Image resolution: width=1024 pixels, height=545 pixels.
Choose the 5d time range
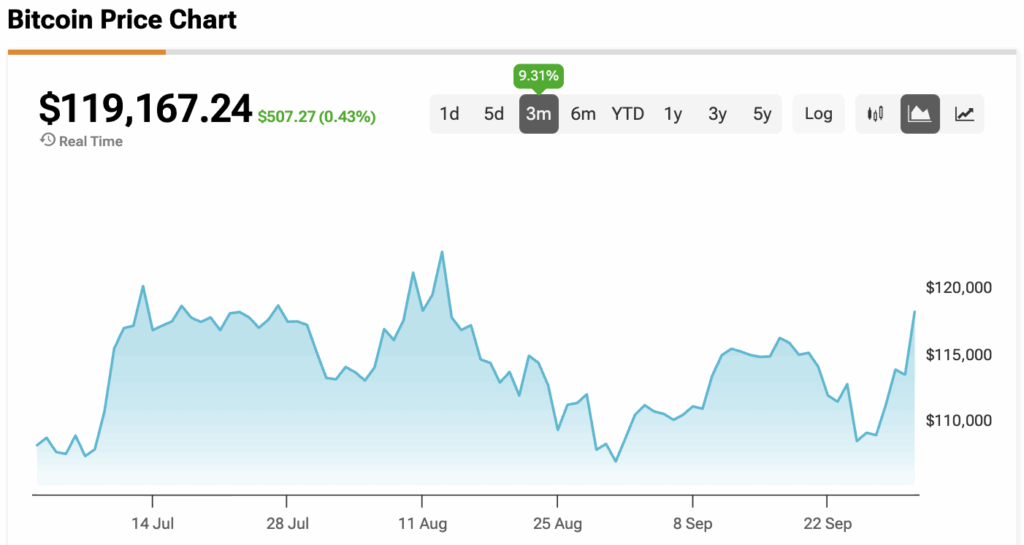pos(494,114)
